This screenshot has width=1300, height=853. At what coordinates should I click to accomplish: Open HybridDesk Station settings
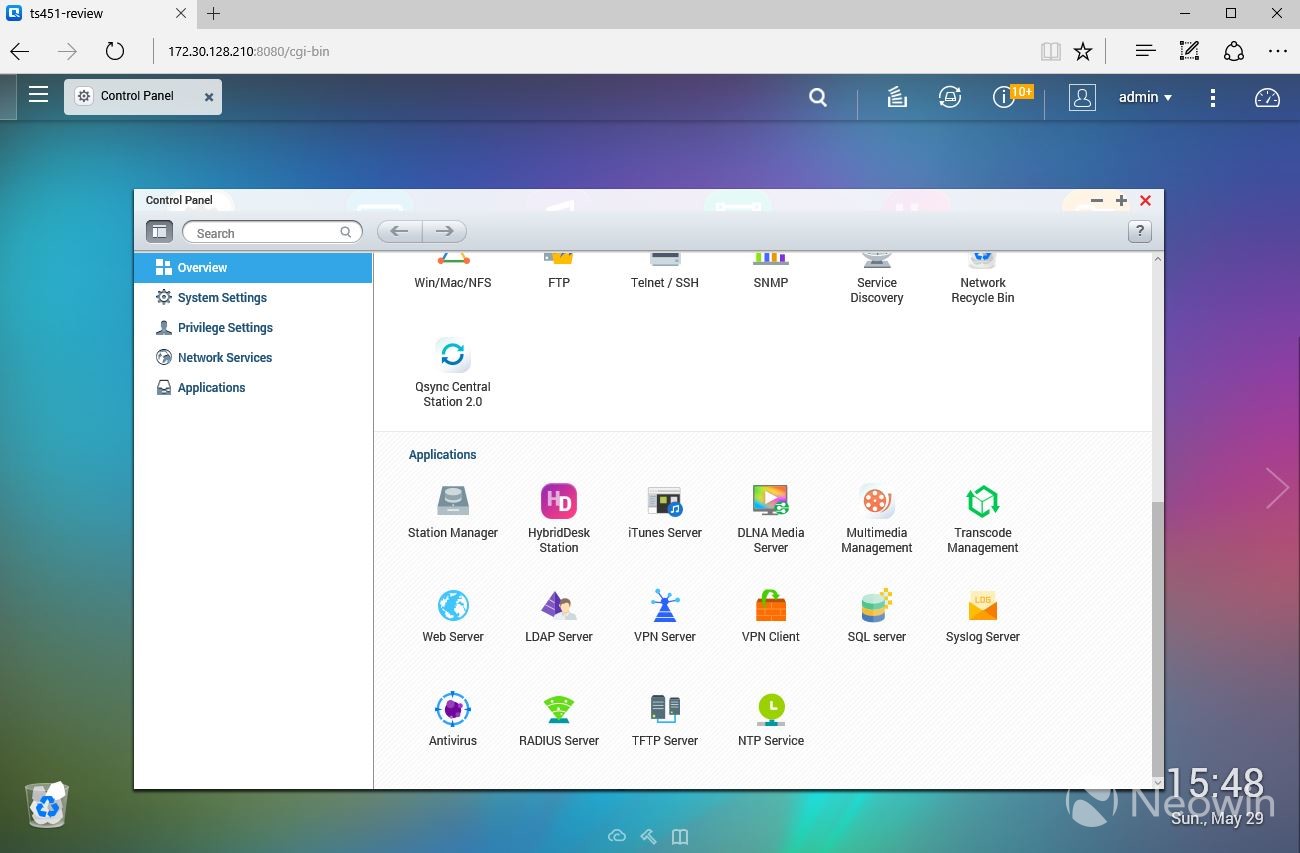point(558,518)
